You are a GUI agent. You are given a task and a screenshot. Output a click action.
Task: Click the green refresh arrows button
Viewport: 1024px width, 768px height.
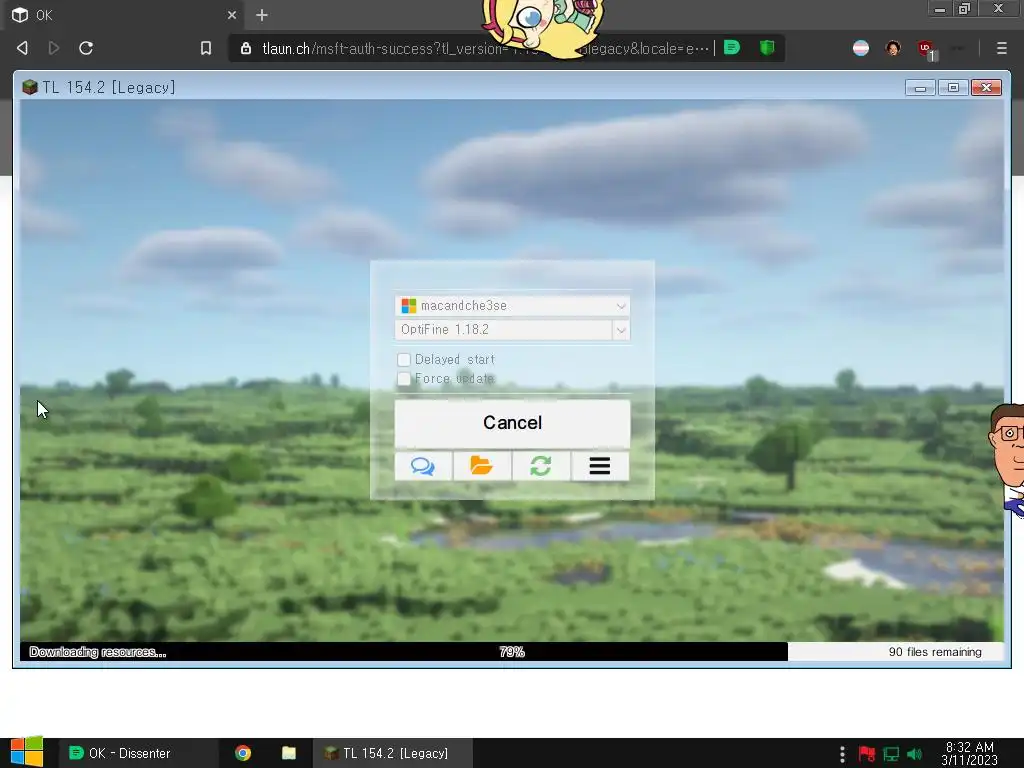click(x=541, y=466)
